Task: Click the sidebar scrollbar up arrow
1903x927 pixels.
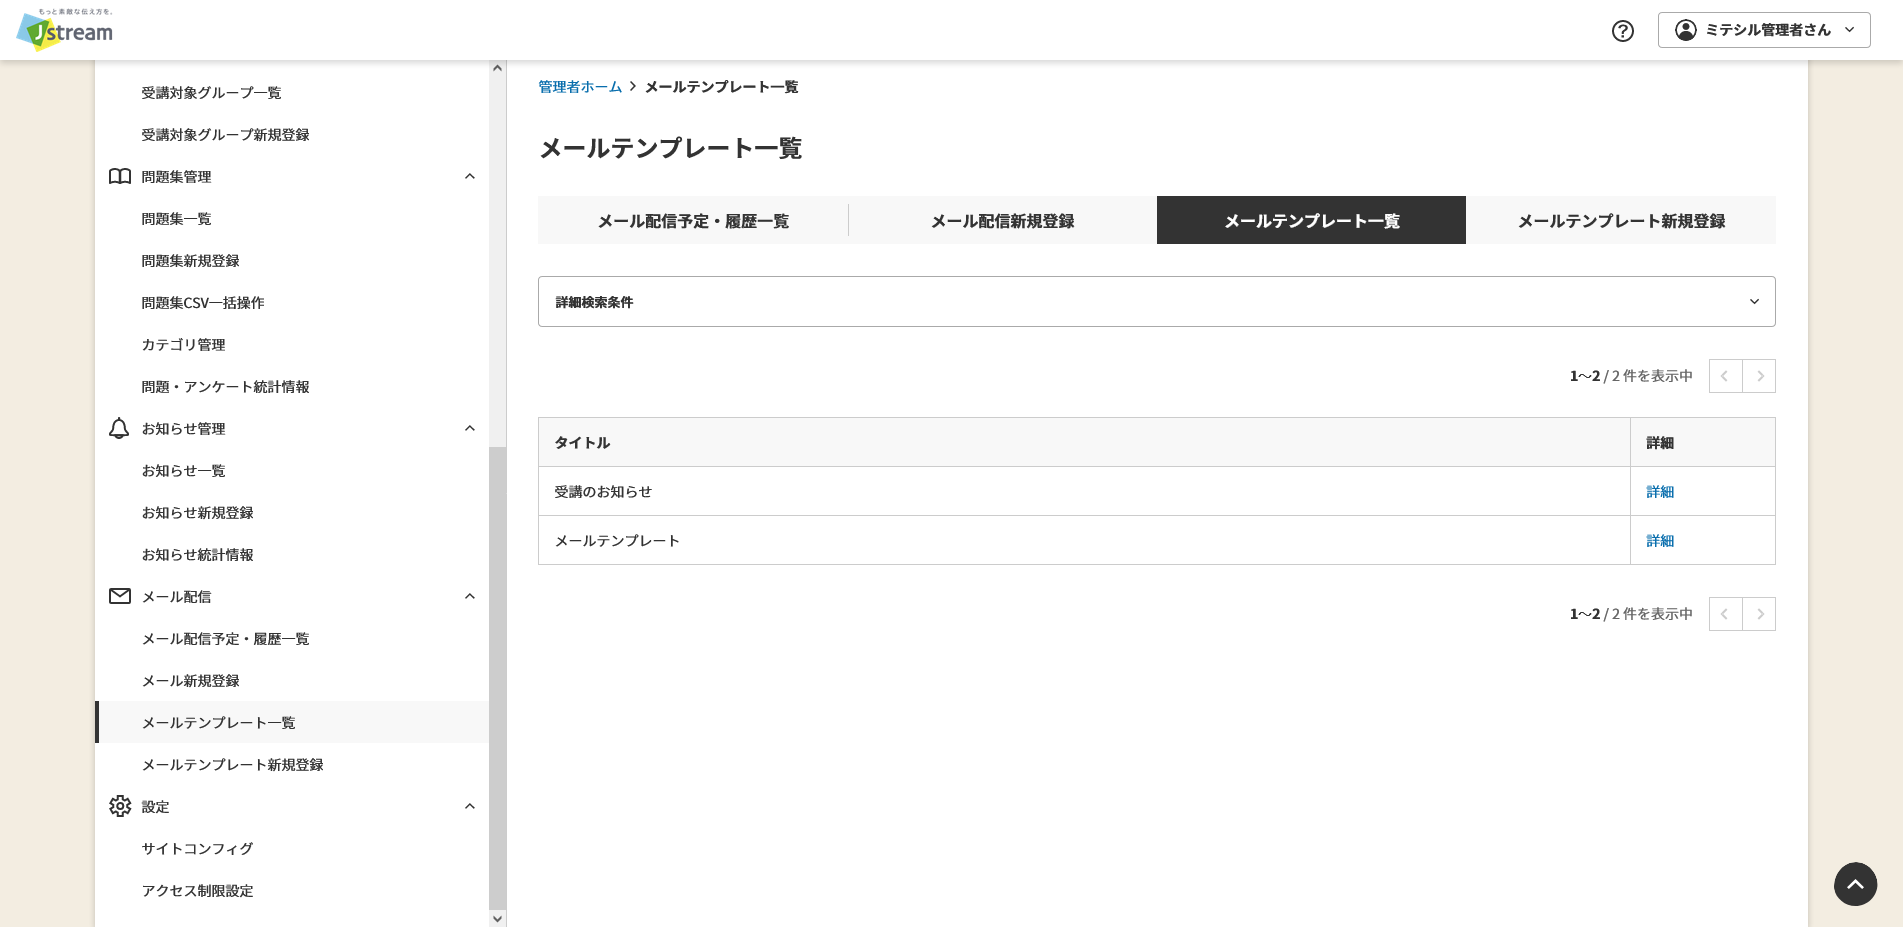Action: (x=497, y=68)
